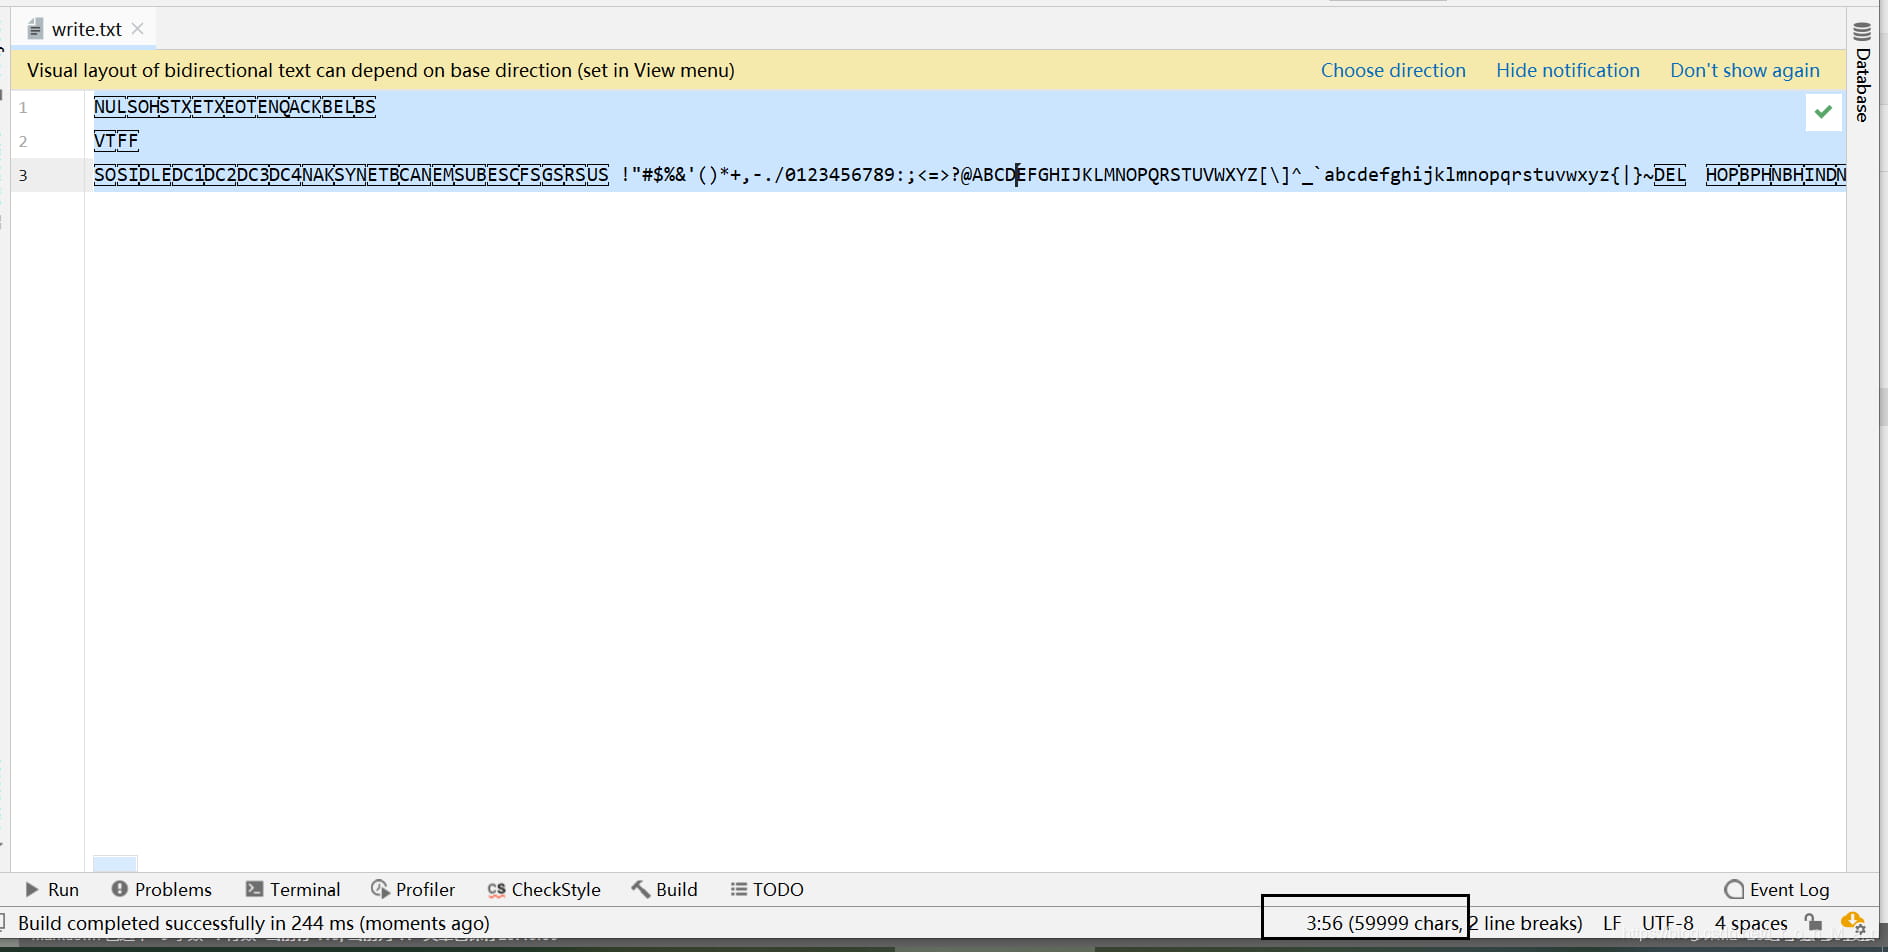Open the Database tool window
The image size is (1888, 952).
[x=1862, y=71]
